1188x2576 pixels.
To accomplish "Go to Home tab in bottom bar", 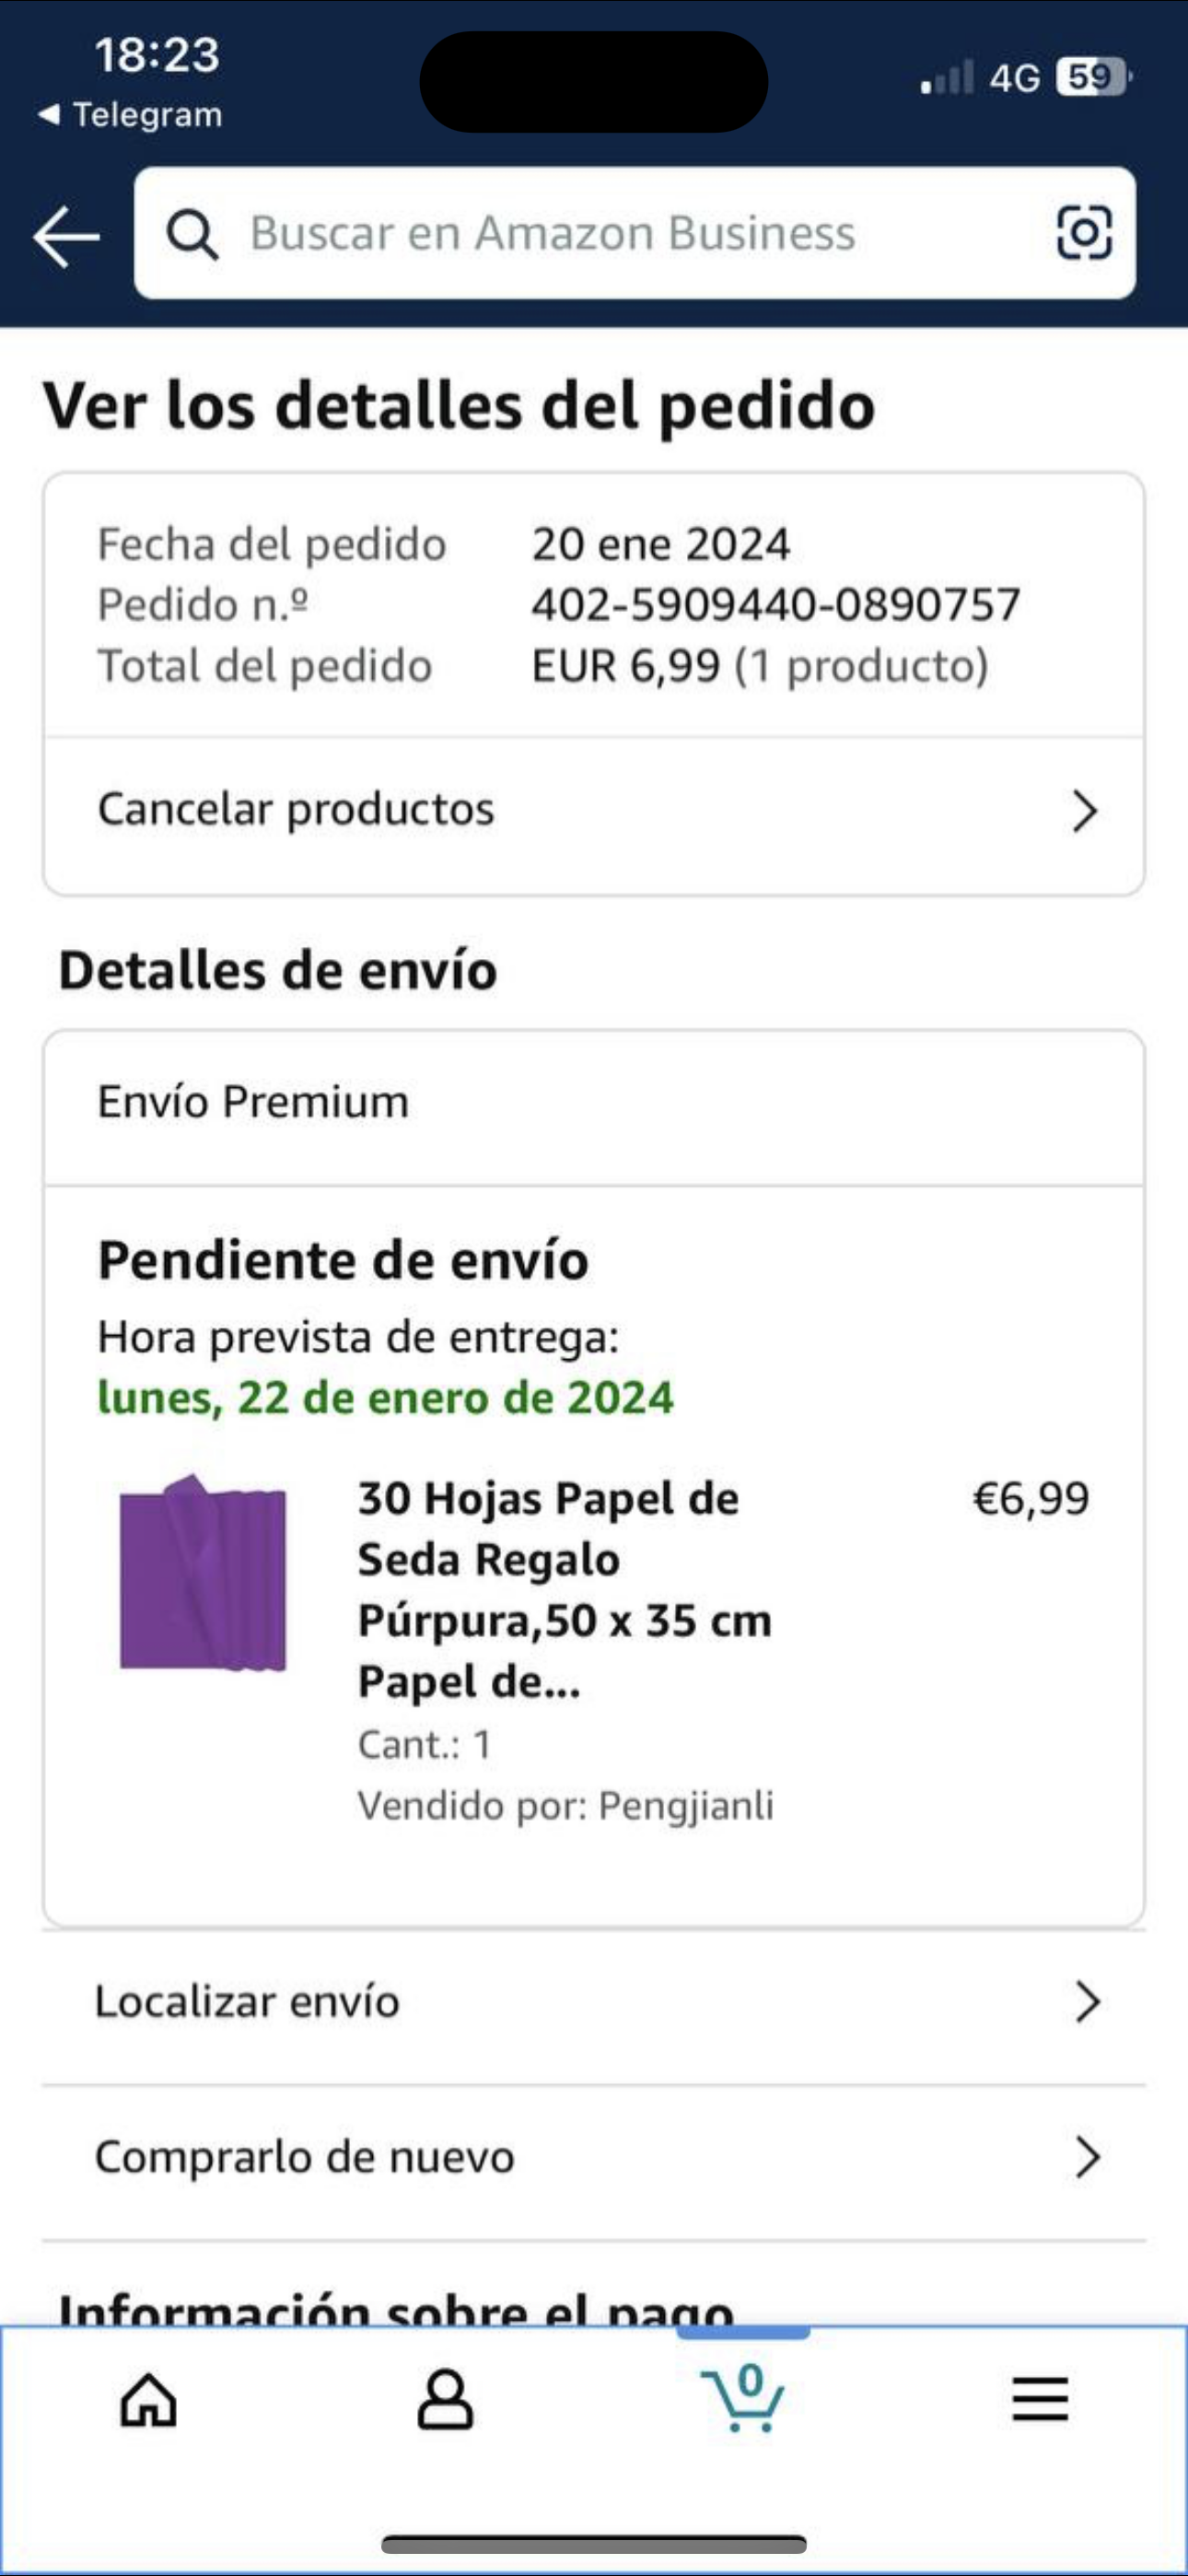I will coord(149,2400).
